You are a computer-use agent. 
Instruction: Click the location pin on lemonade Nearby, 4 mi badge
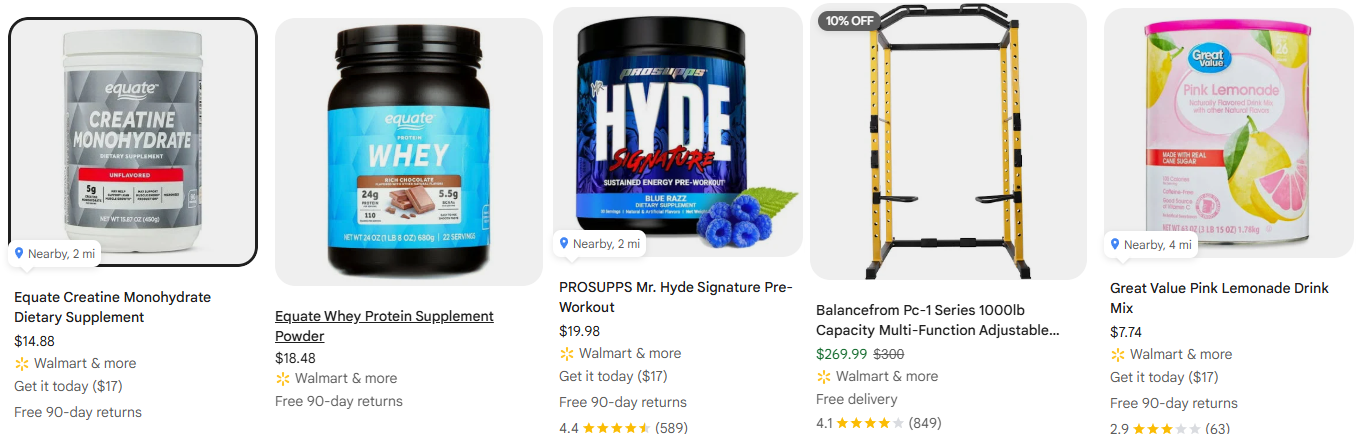pyautogui.click(x=1115, y=244)
